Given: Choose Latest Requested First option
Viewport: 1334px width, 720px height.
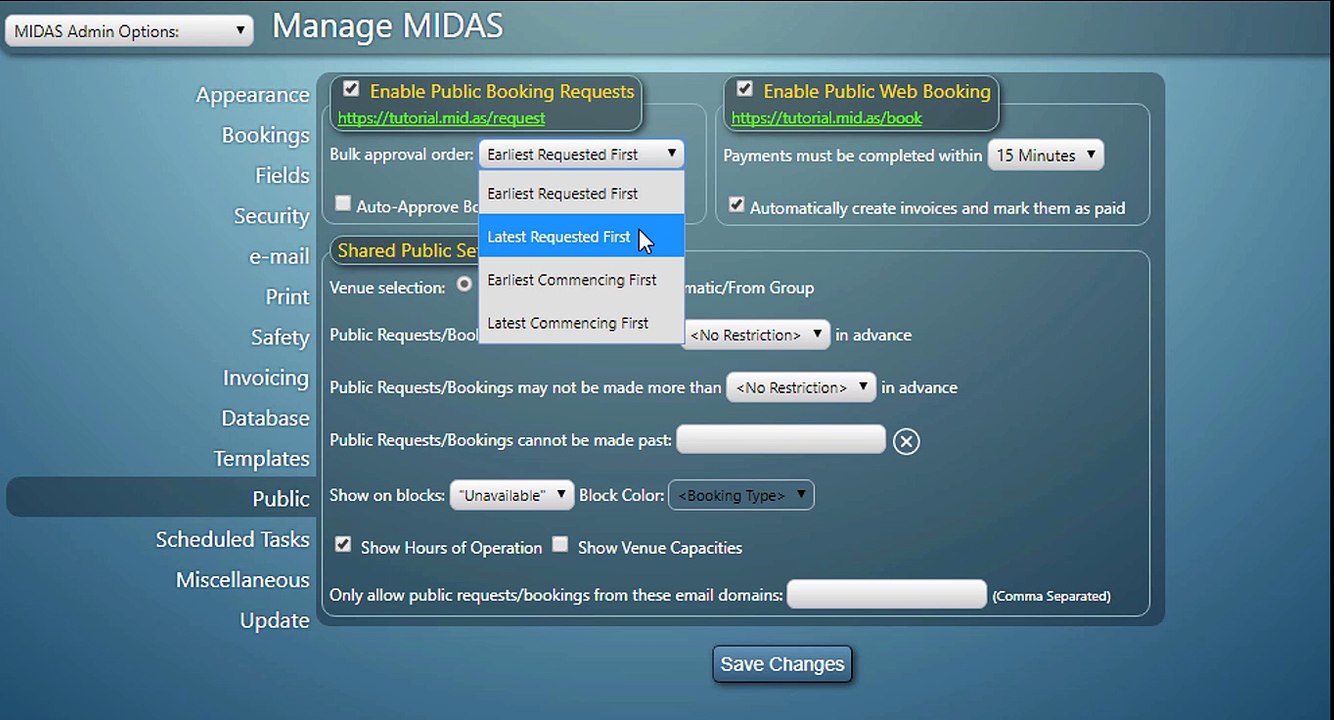Looking at the screenshot, I should 581,237.
